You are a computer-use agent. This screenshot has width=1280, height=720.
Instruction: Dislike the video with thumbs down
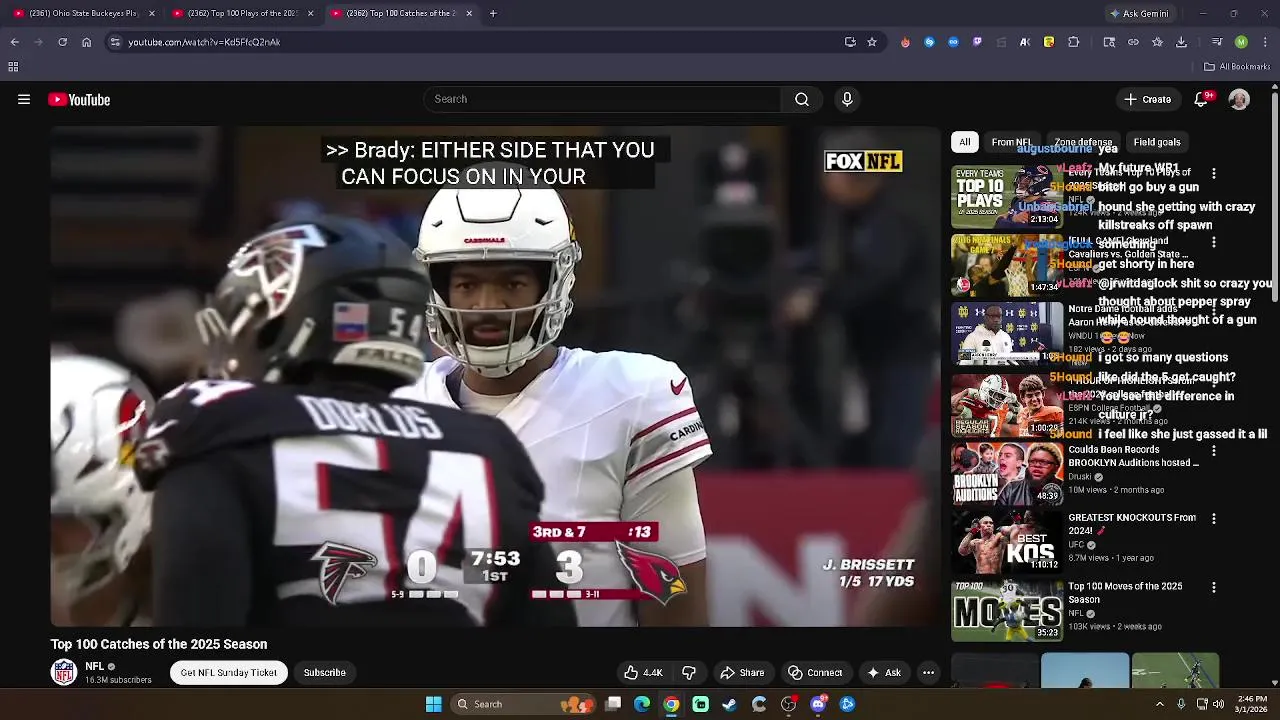pyautogui.click(x=688, y=673)
